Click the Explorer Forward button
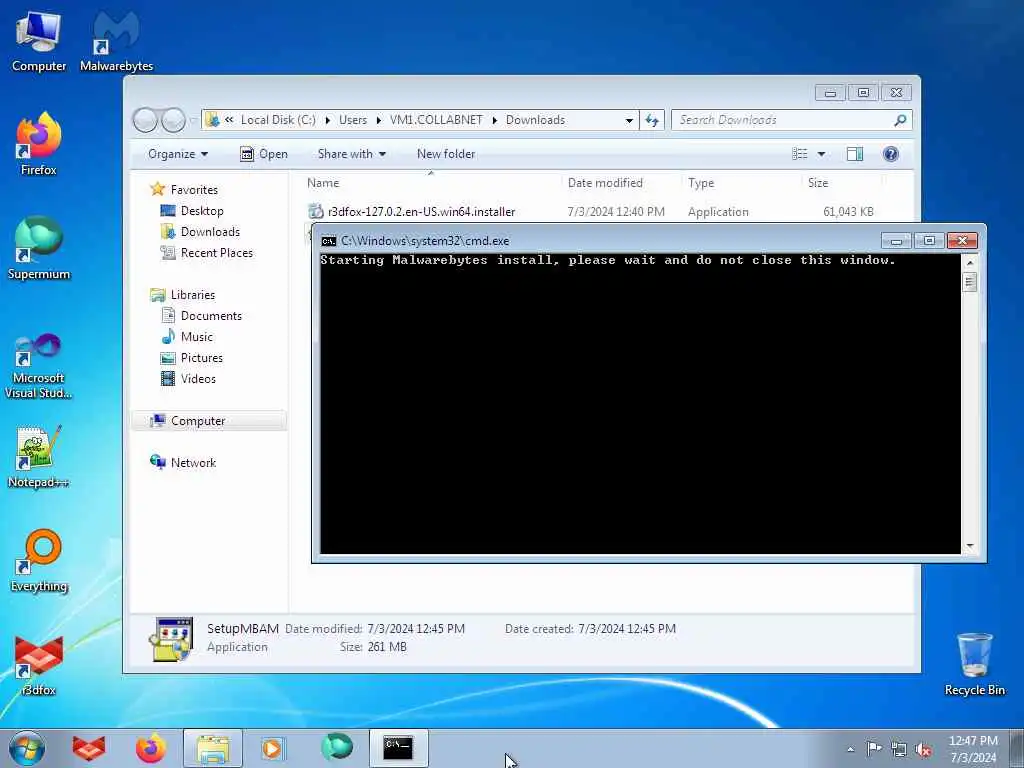The height and width of the screenshot is (768, 1024). tap(173, 120)
